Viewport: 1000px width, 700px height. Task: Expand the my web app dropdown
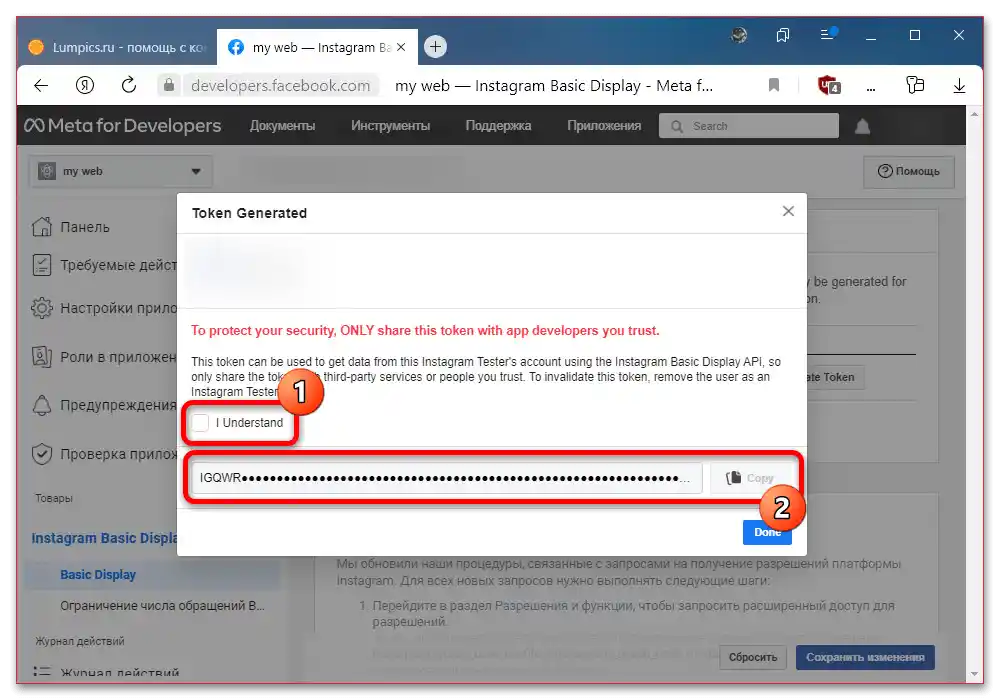[121, 171]
